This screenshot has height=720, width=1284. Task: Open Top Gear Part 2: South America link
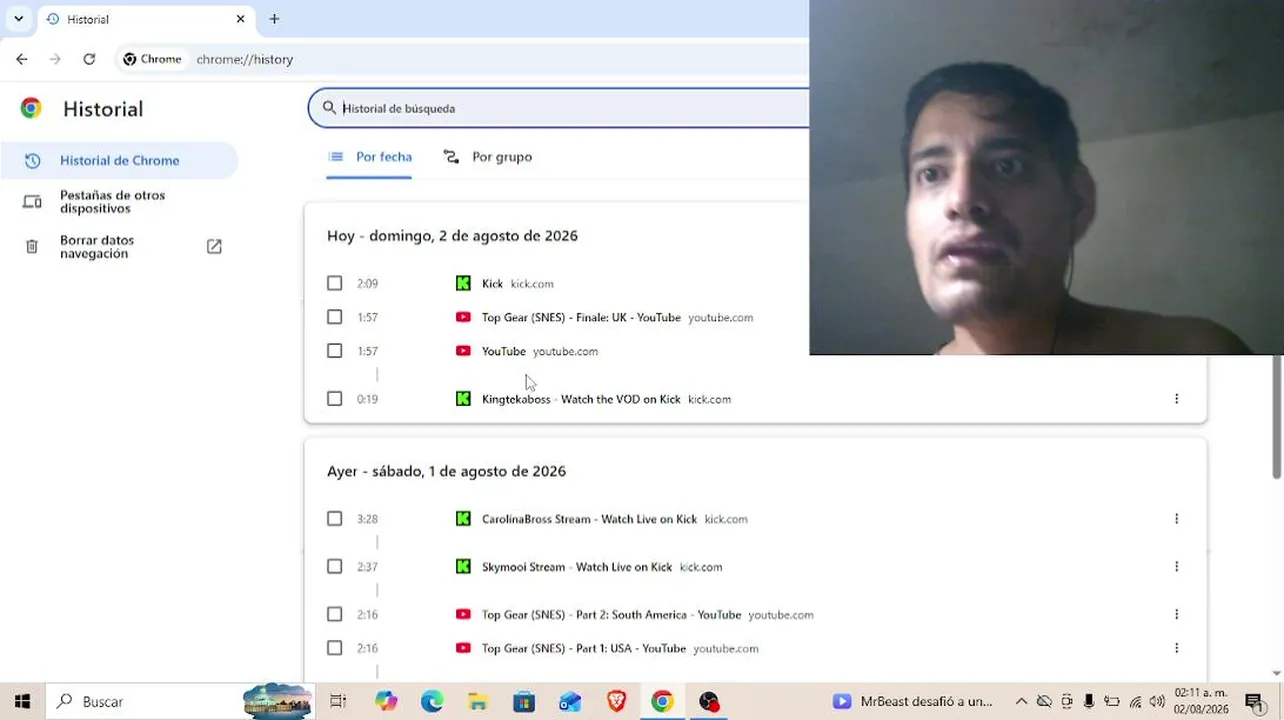tap(611, 615)
